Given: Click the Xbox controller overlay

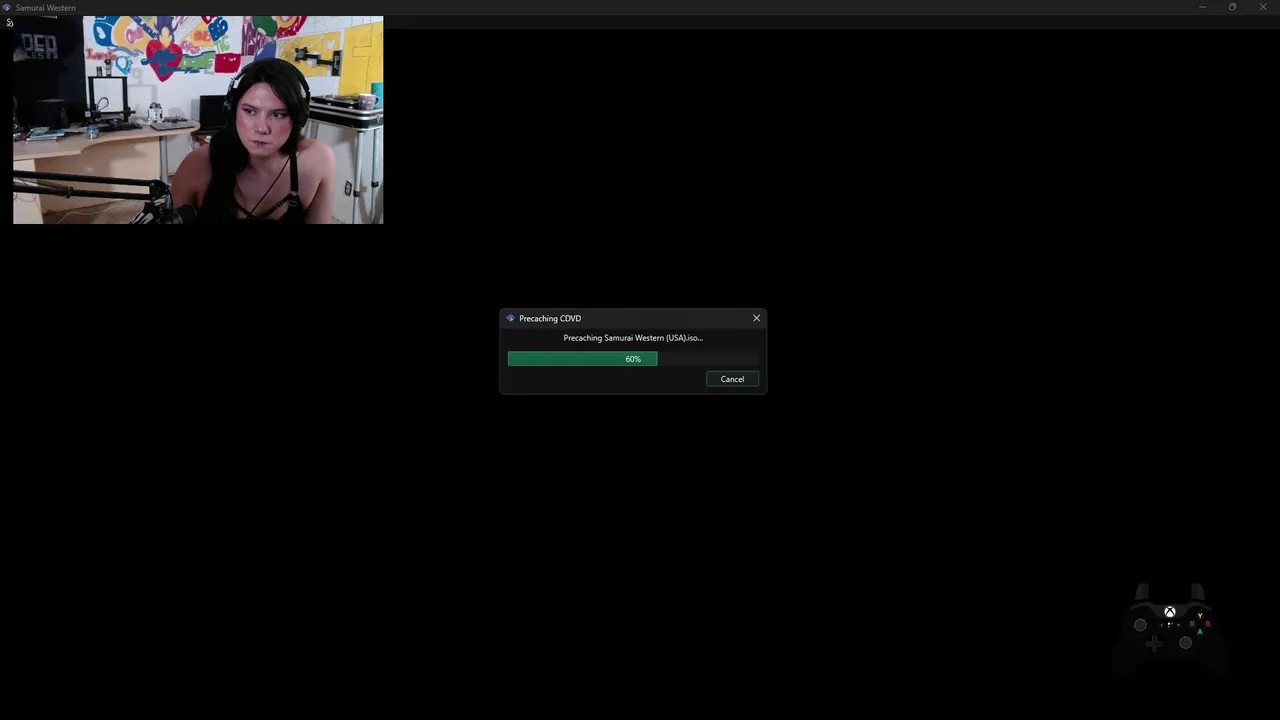Looking at the screenshot, I should click(1169, 629).
